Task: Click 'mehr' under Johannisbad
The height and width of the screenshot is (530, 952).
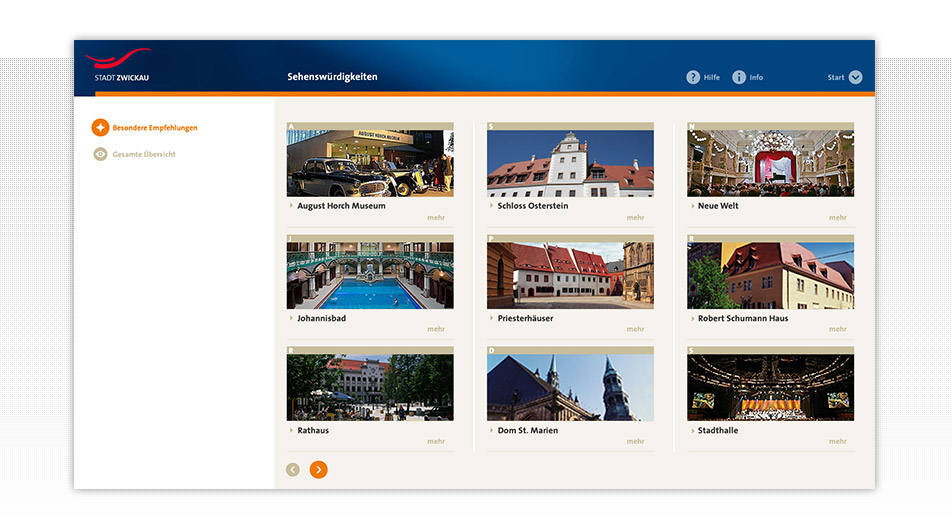Action: (436, 329)
